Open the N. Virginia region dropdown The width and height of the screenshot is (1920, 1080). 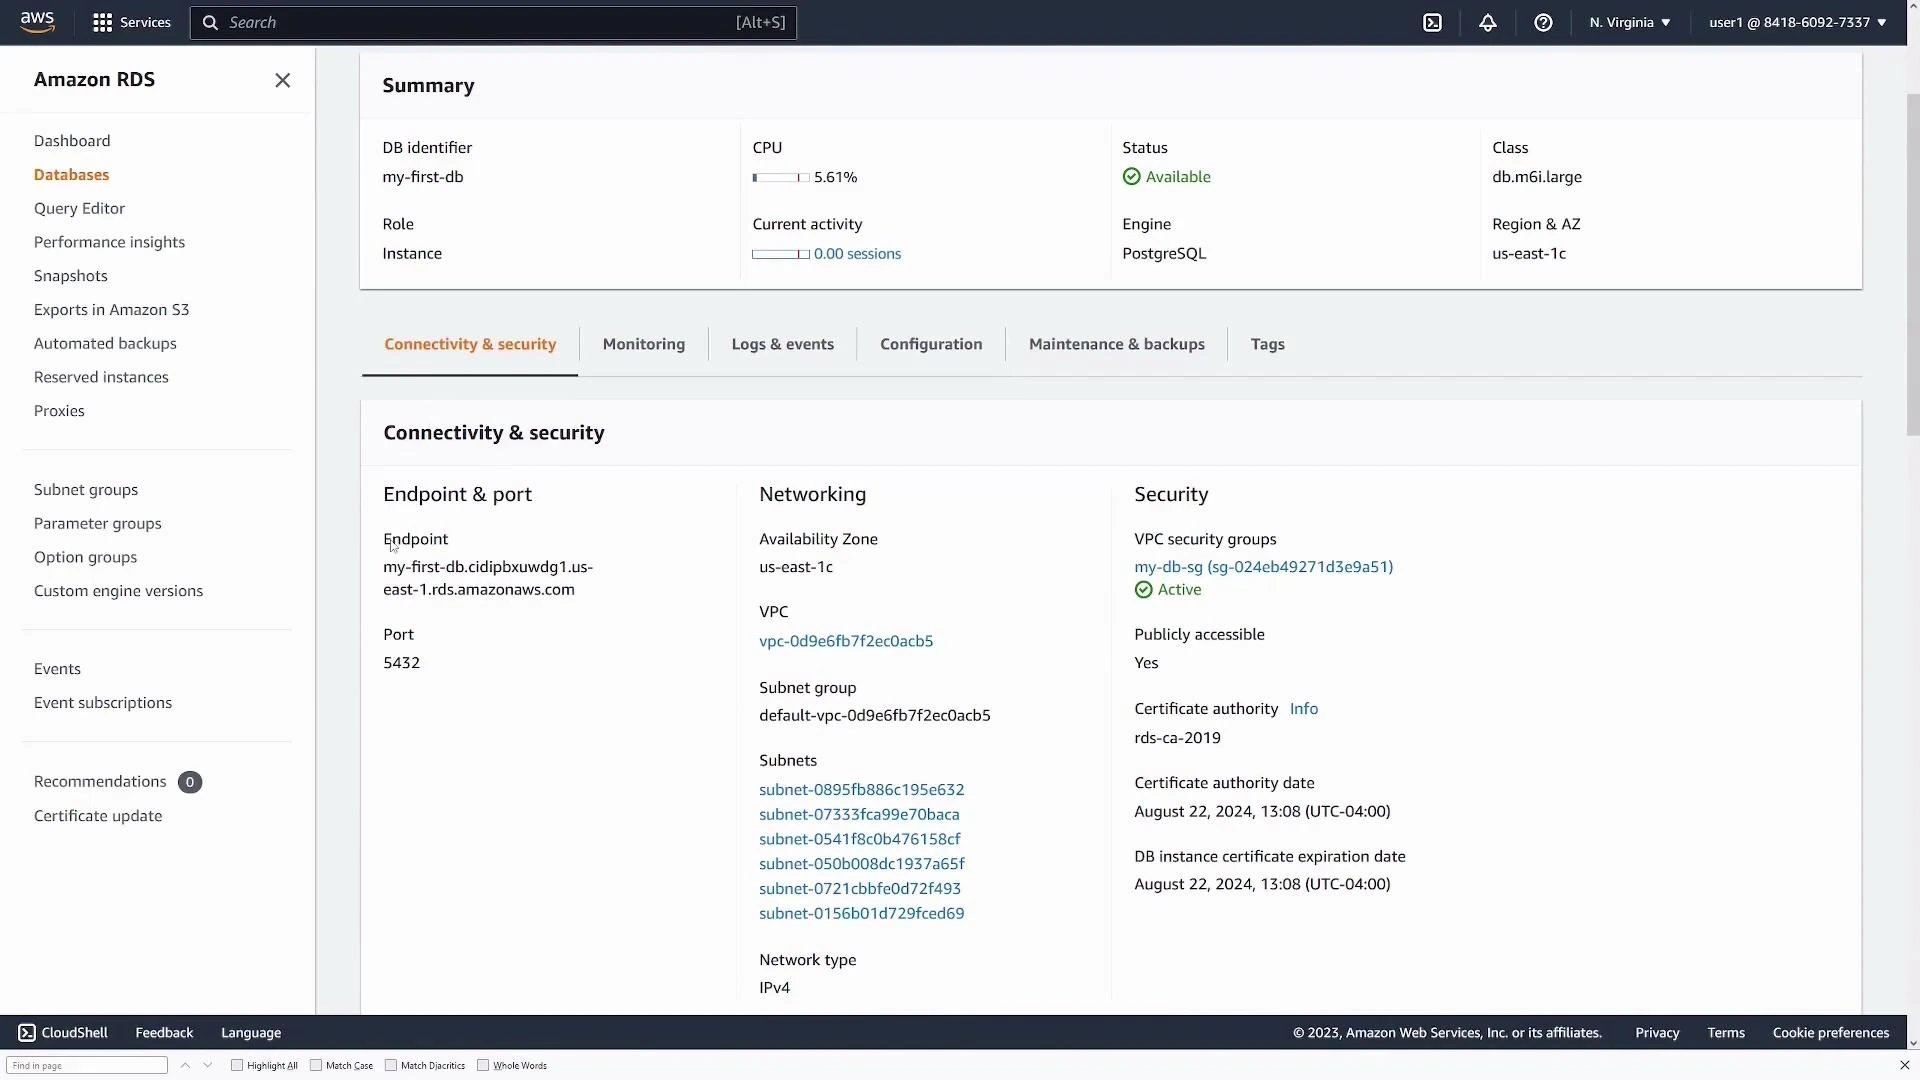1628,22
